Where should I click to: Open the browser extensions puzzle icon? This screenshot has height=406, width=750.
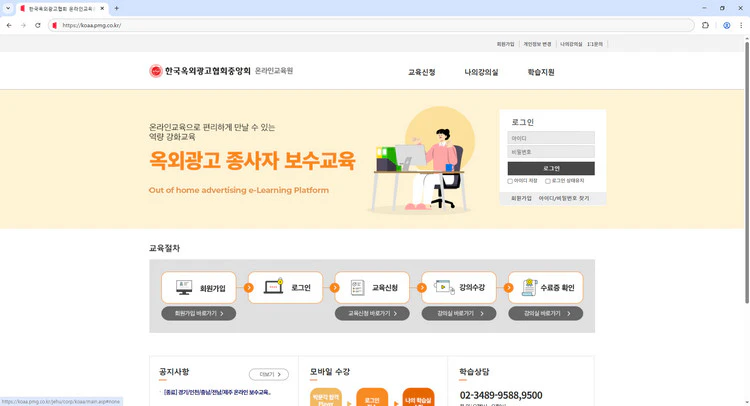point(705,25)
